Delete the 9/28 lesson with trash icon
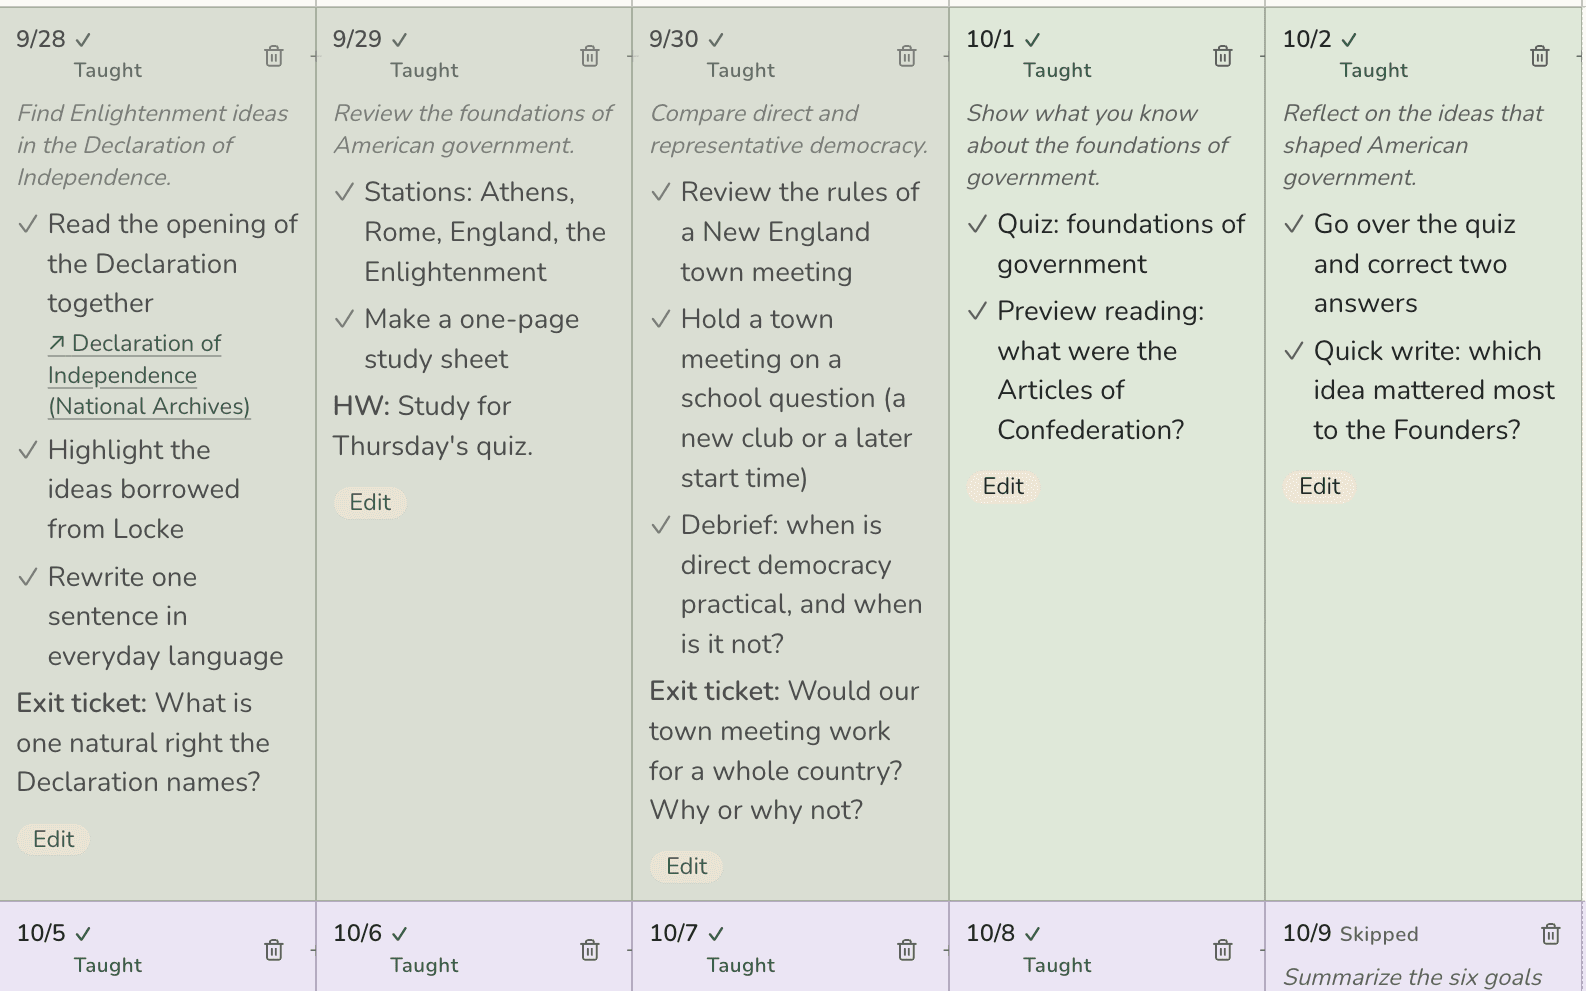 pos(274,56)
